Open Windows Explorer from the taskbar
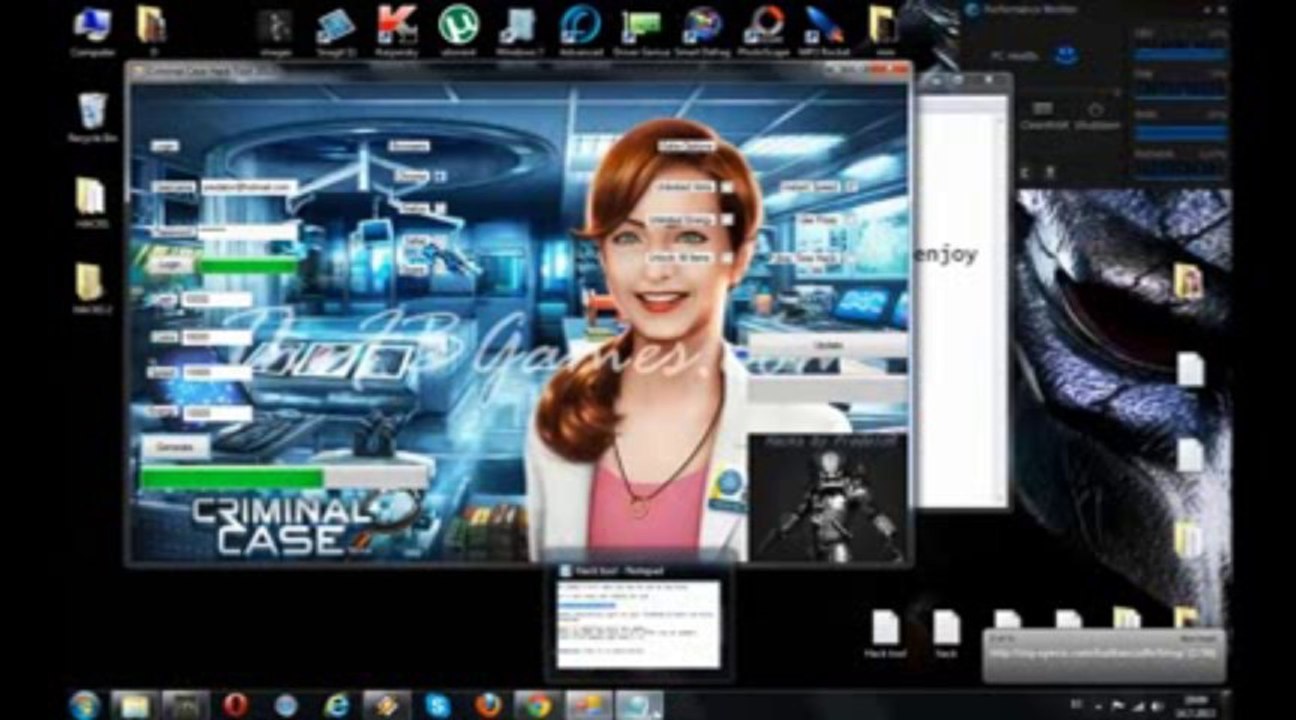This screenshot has height=720, width=1296. point(133,705)
